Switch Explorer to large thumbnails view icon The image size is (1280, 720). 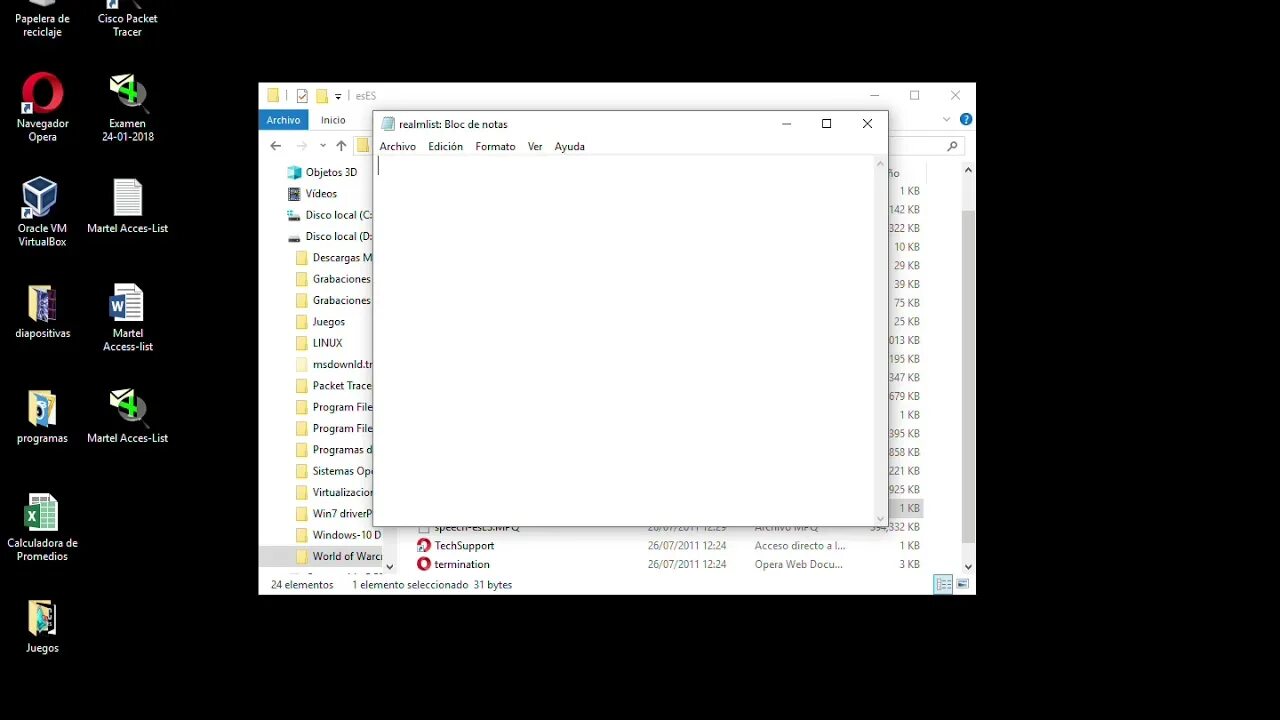[961, 585]
